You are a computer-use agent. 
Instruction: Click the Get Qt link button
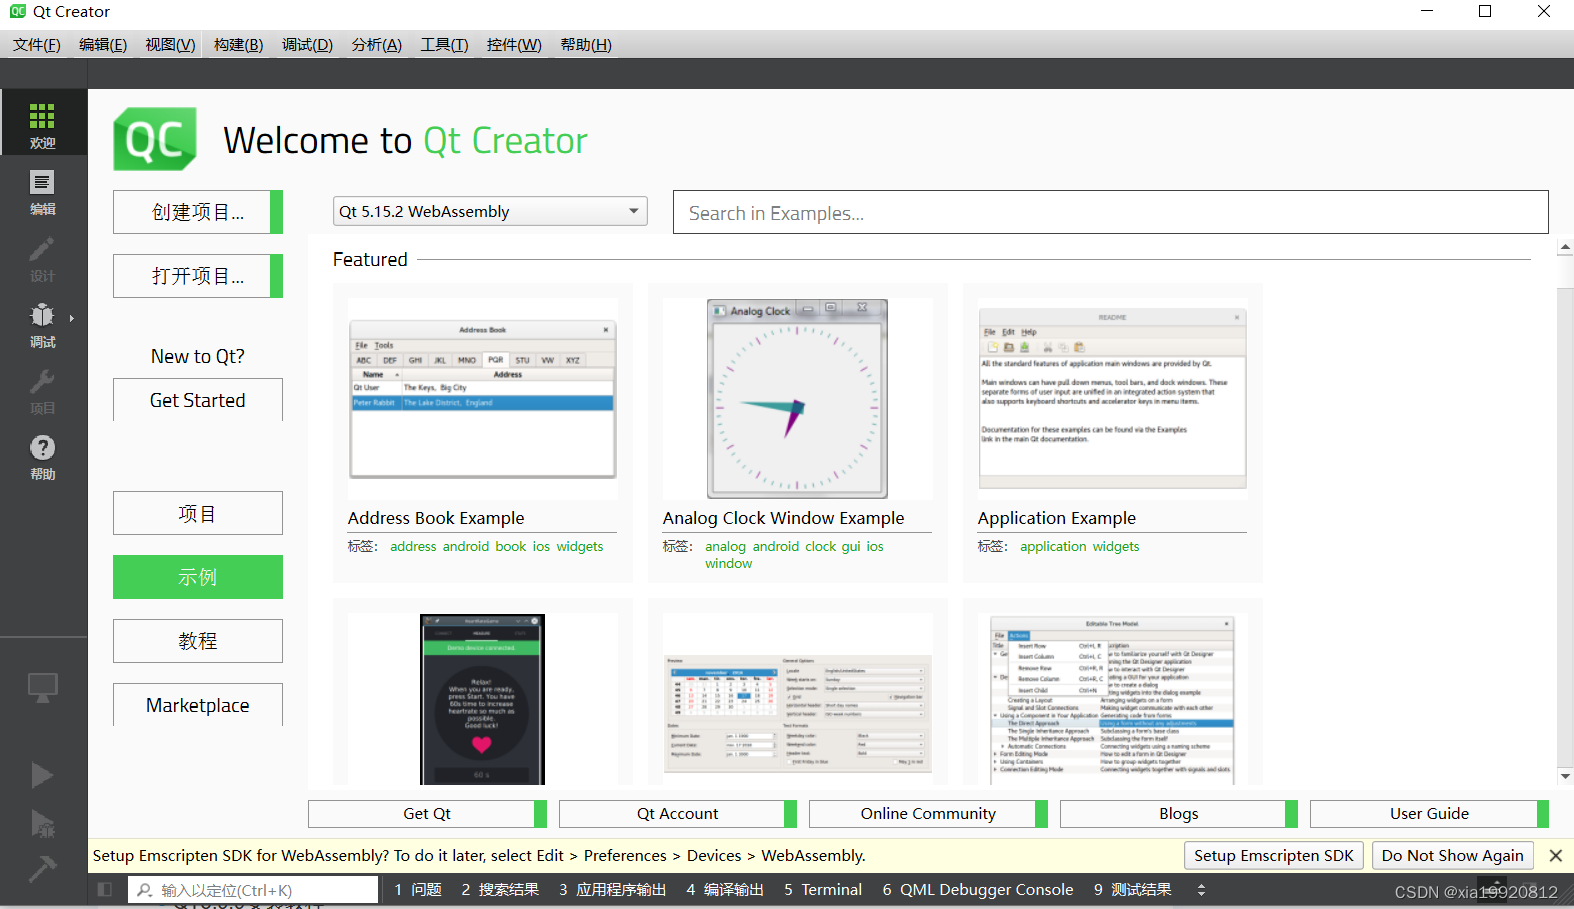coord(427,814)
